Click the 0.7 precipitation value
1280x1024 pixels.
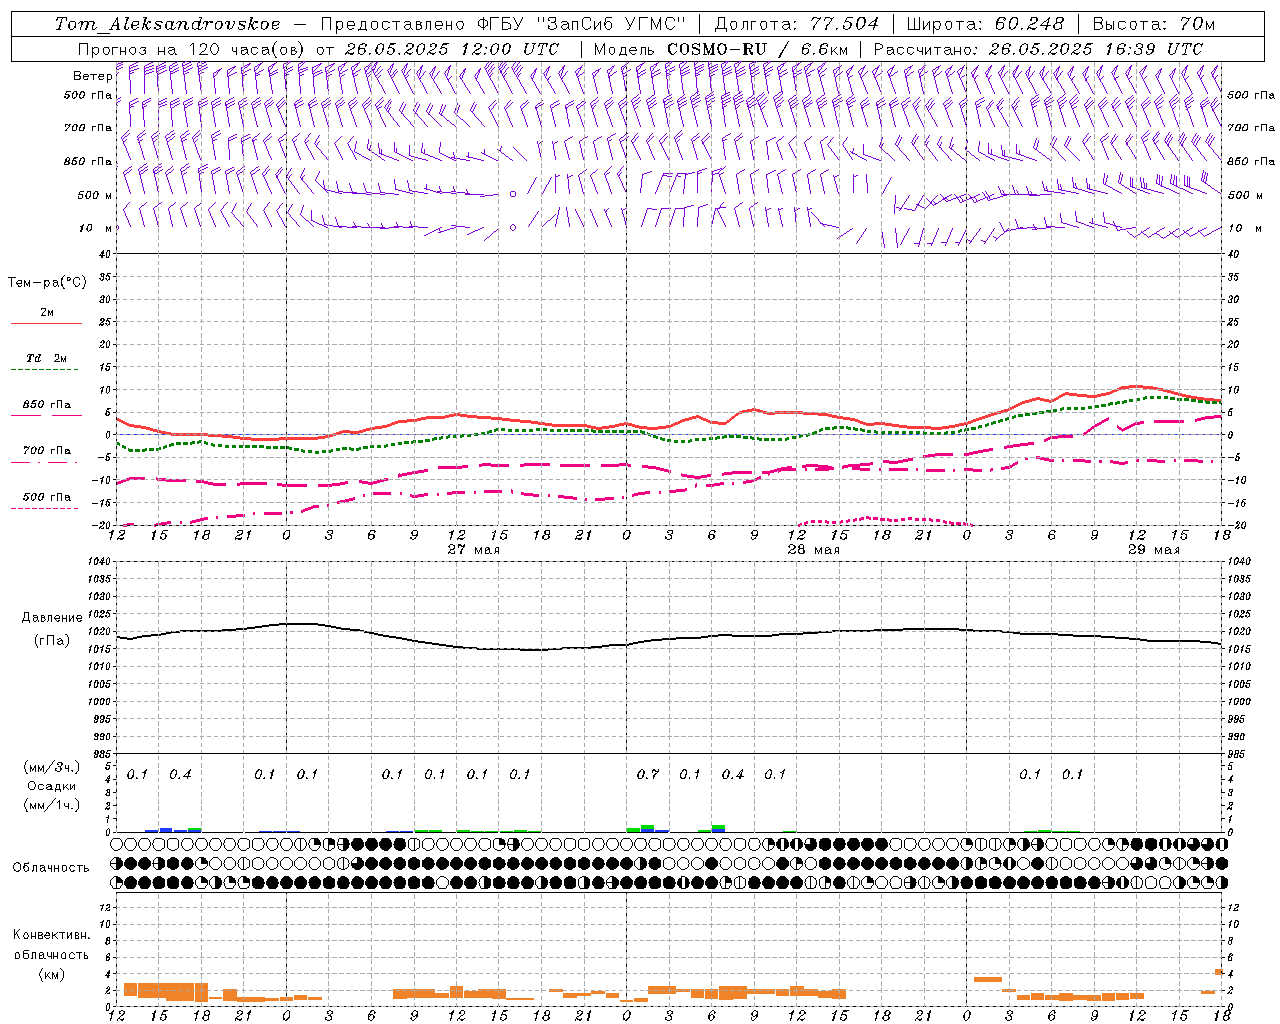click(x=648, y=774)
